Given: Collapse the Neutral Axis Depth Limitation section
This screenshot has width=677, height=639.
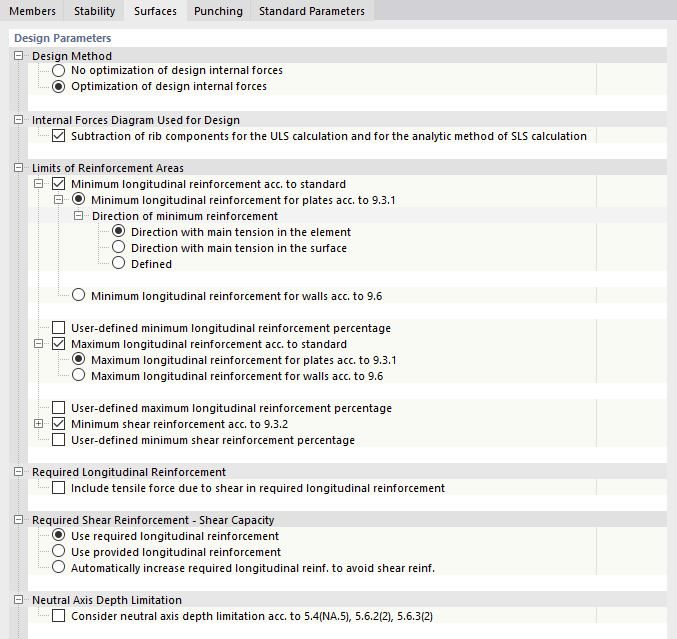Looking at the screenshot, I should [x=19, y=600].
